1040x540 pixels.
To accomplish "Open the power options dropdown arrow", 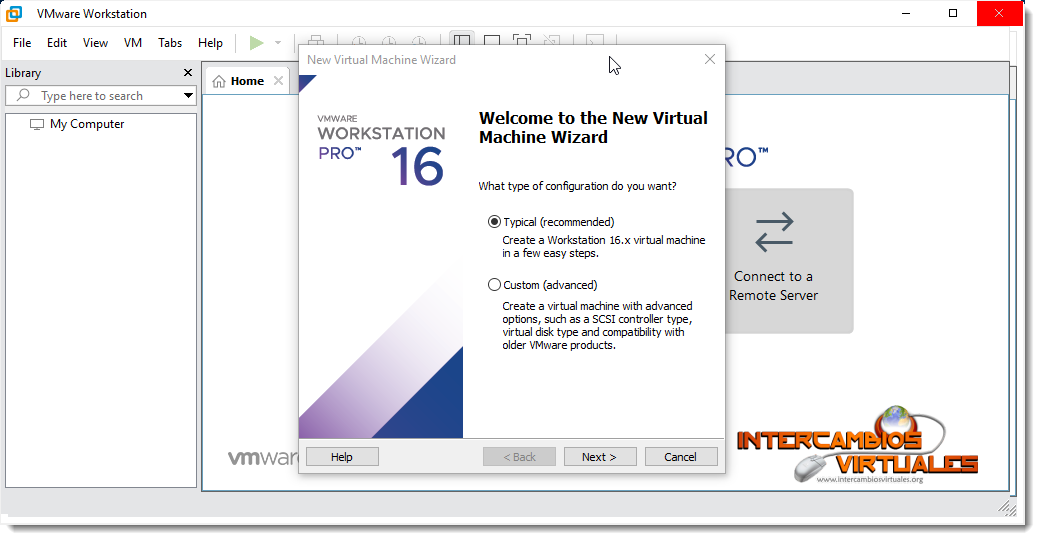I will pos(278,43).
